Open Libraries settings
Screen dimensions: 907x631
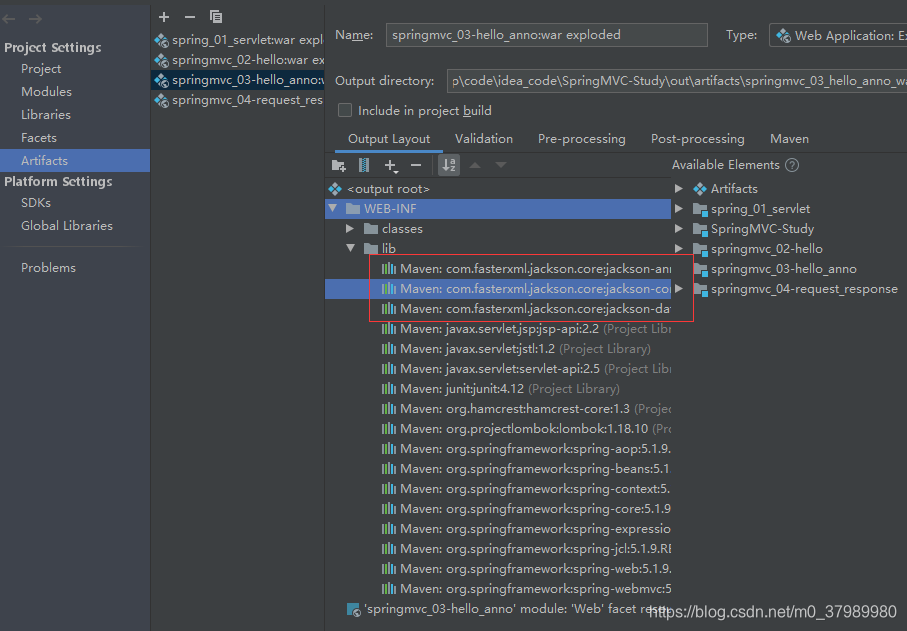pyautogui.click(x=46, y=115)
